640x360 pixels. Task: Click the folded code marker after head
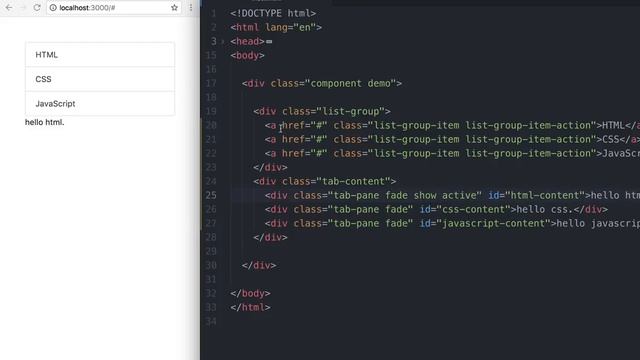click(269, 42)
